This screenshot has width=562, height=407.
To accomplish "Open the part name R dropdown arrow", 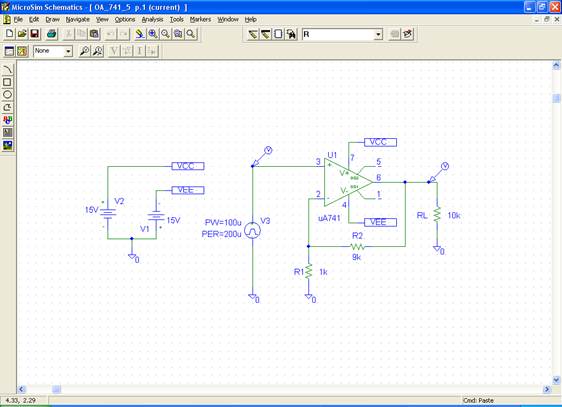I will click(378, 34).
